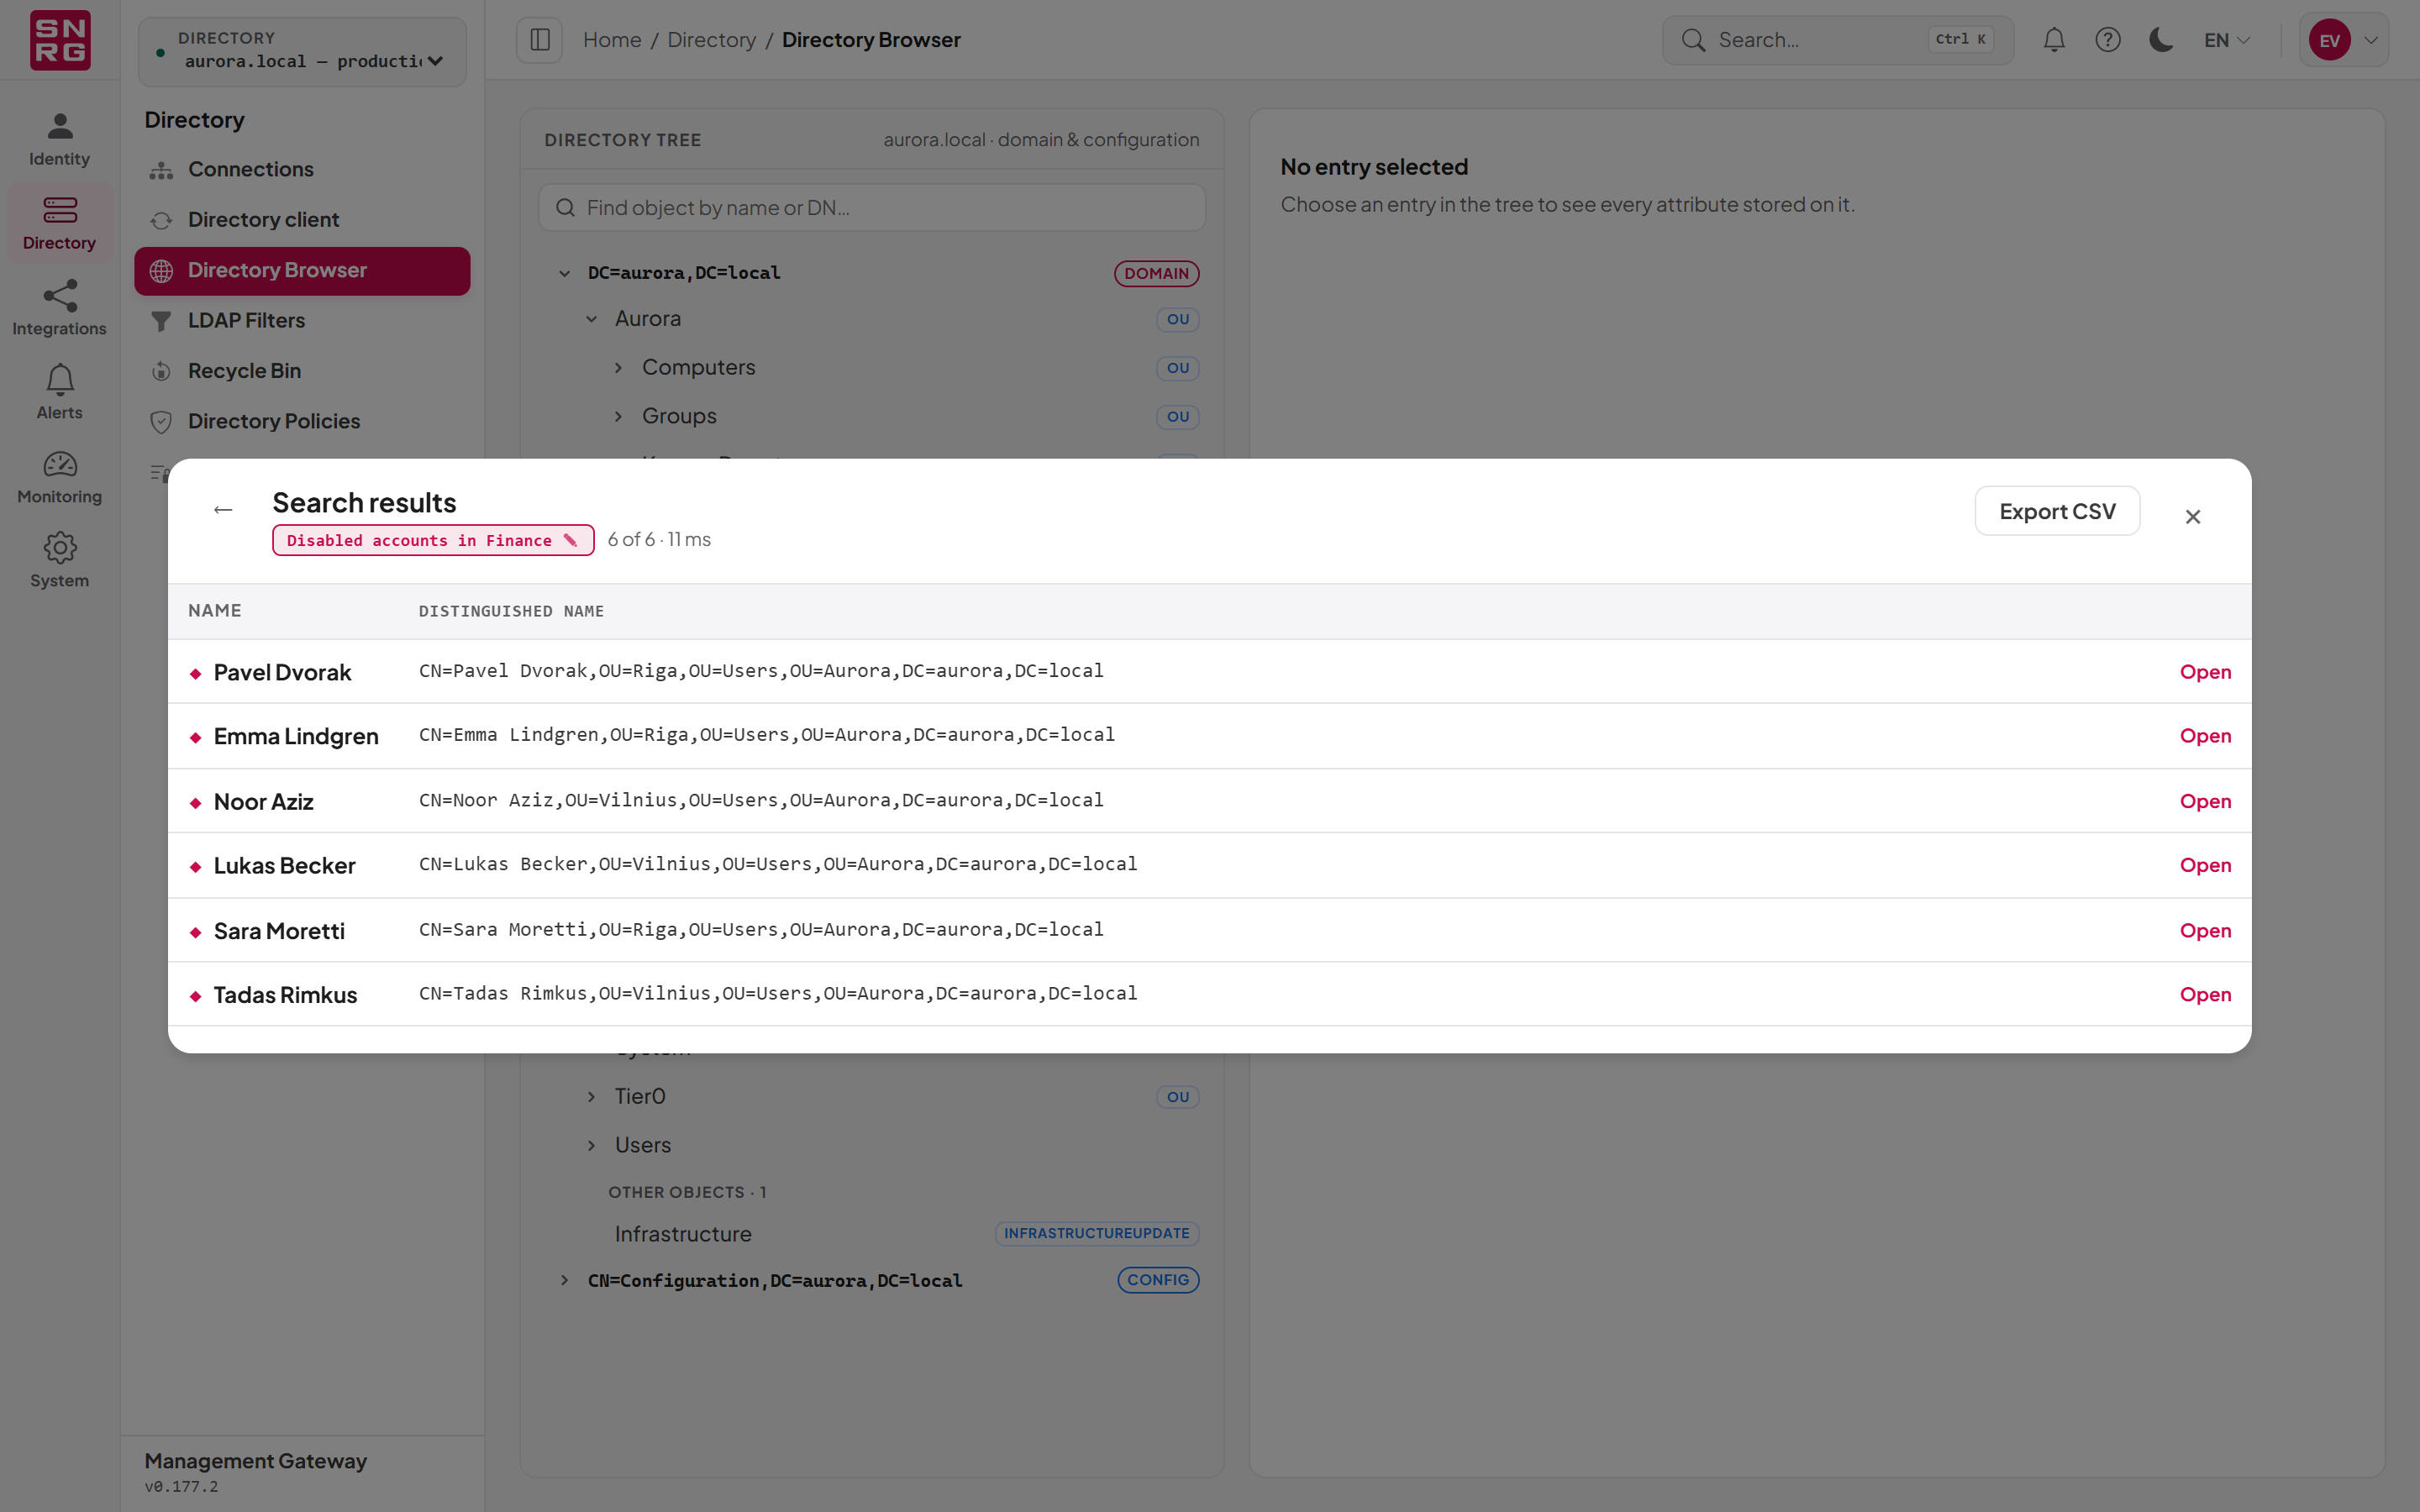The image size is (2420, 1512).
Task: Open LDAP Filters menu item
Action: pyautogui.click(x=302, y=321)
